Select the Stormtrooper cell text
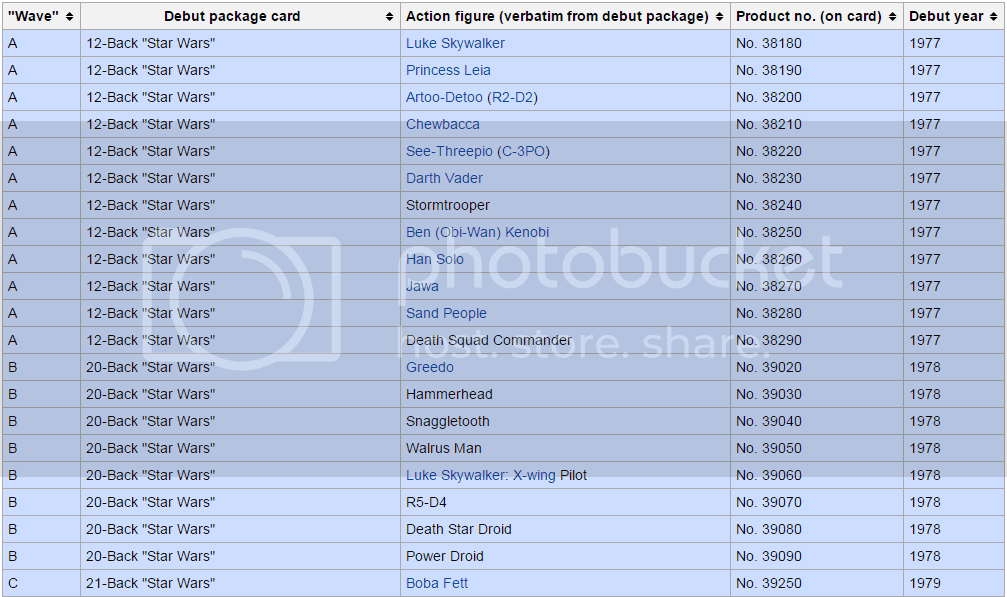The image size is (1007, 597). 448,205
